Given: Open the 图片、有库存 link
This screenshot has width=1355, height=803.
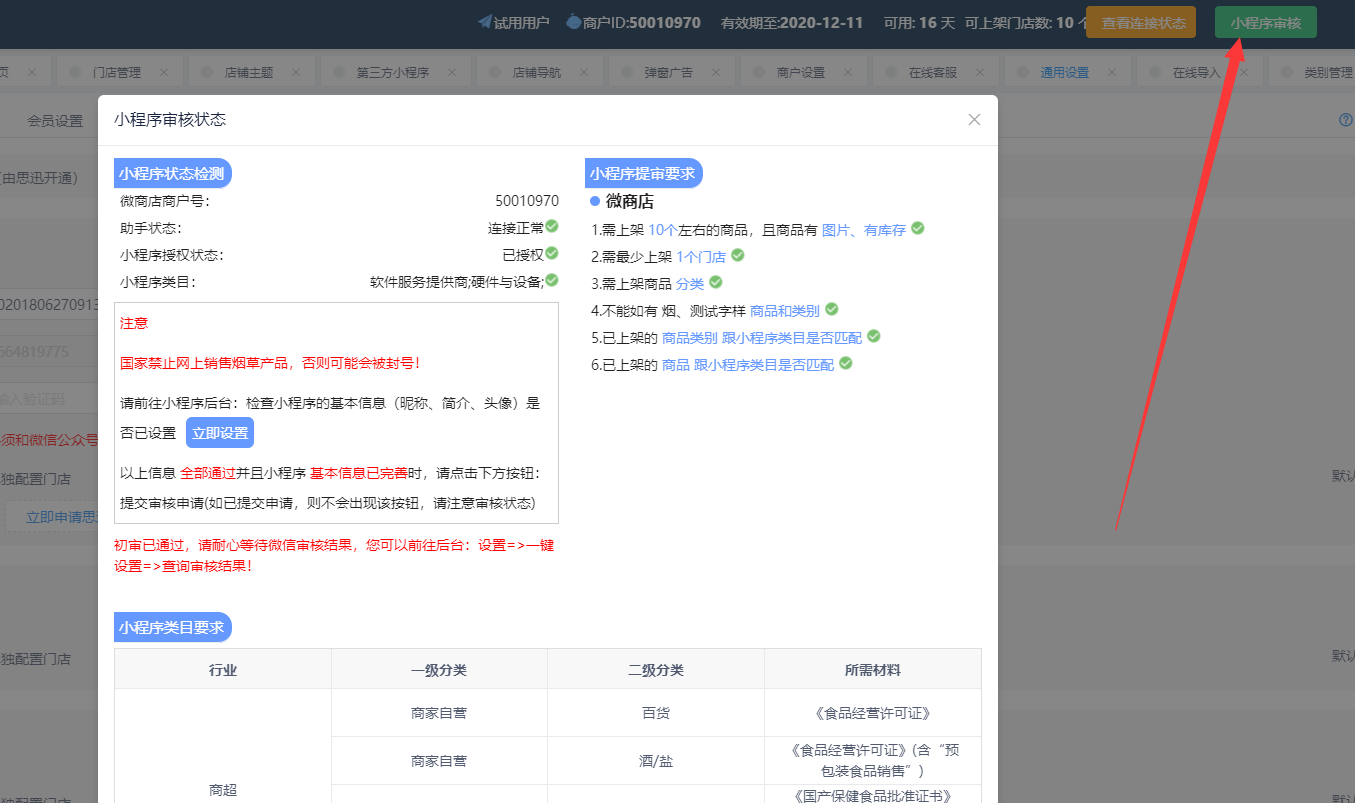Looking at the screenshot, I should (x=863, y=230).
